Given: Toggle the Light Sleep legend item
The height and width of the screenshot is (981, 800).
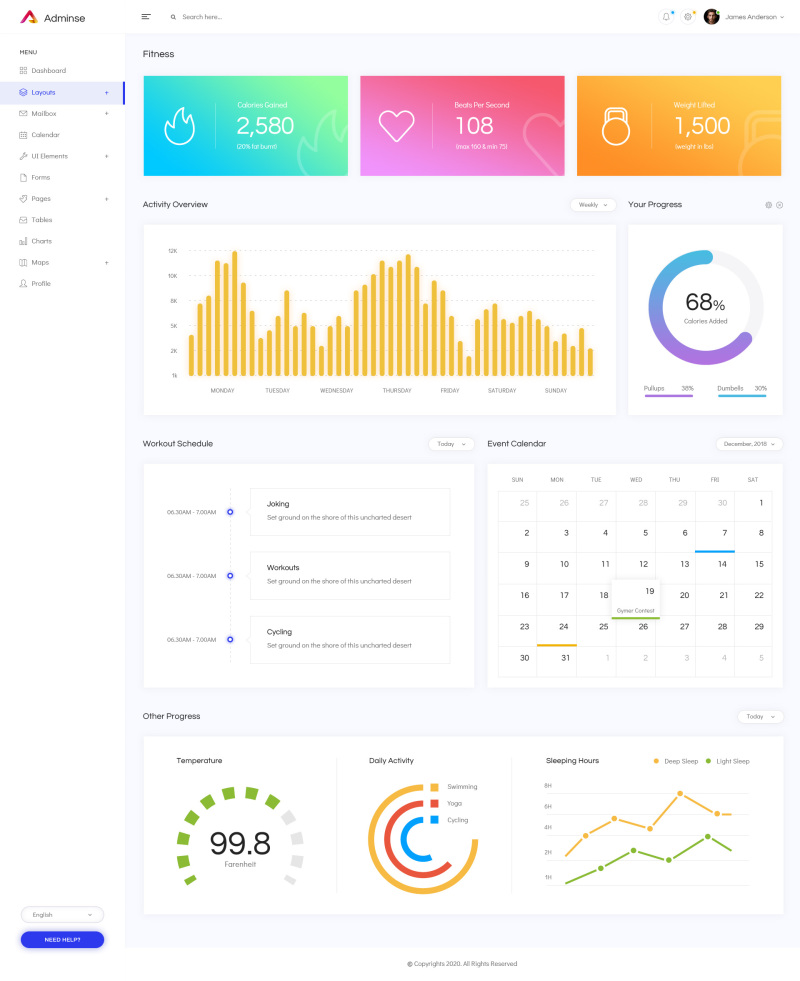Looking at the screenshot, I should (x=725, y=761).
